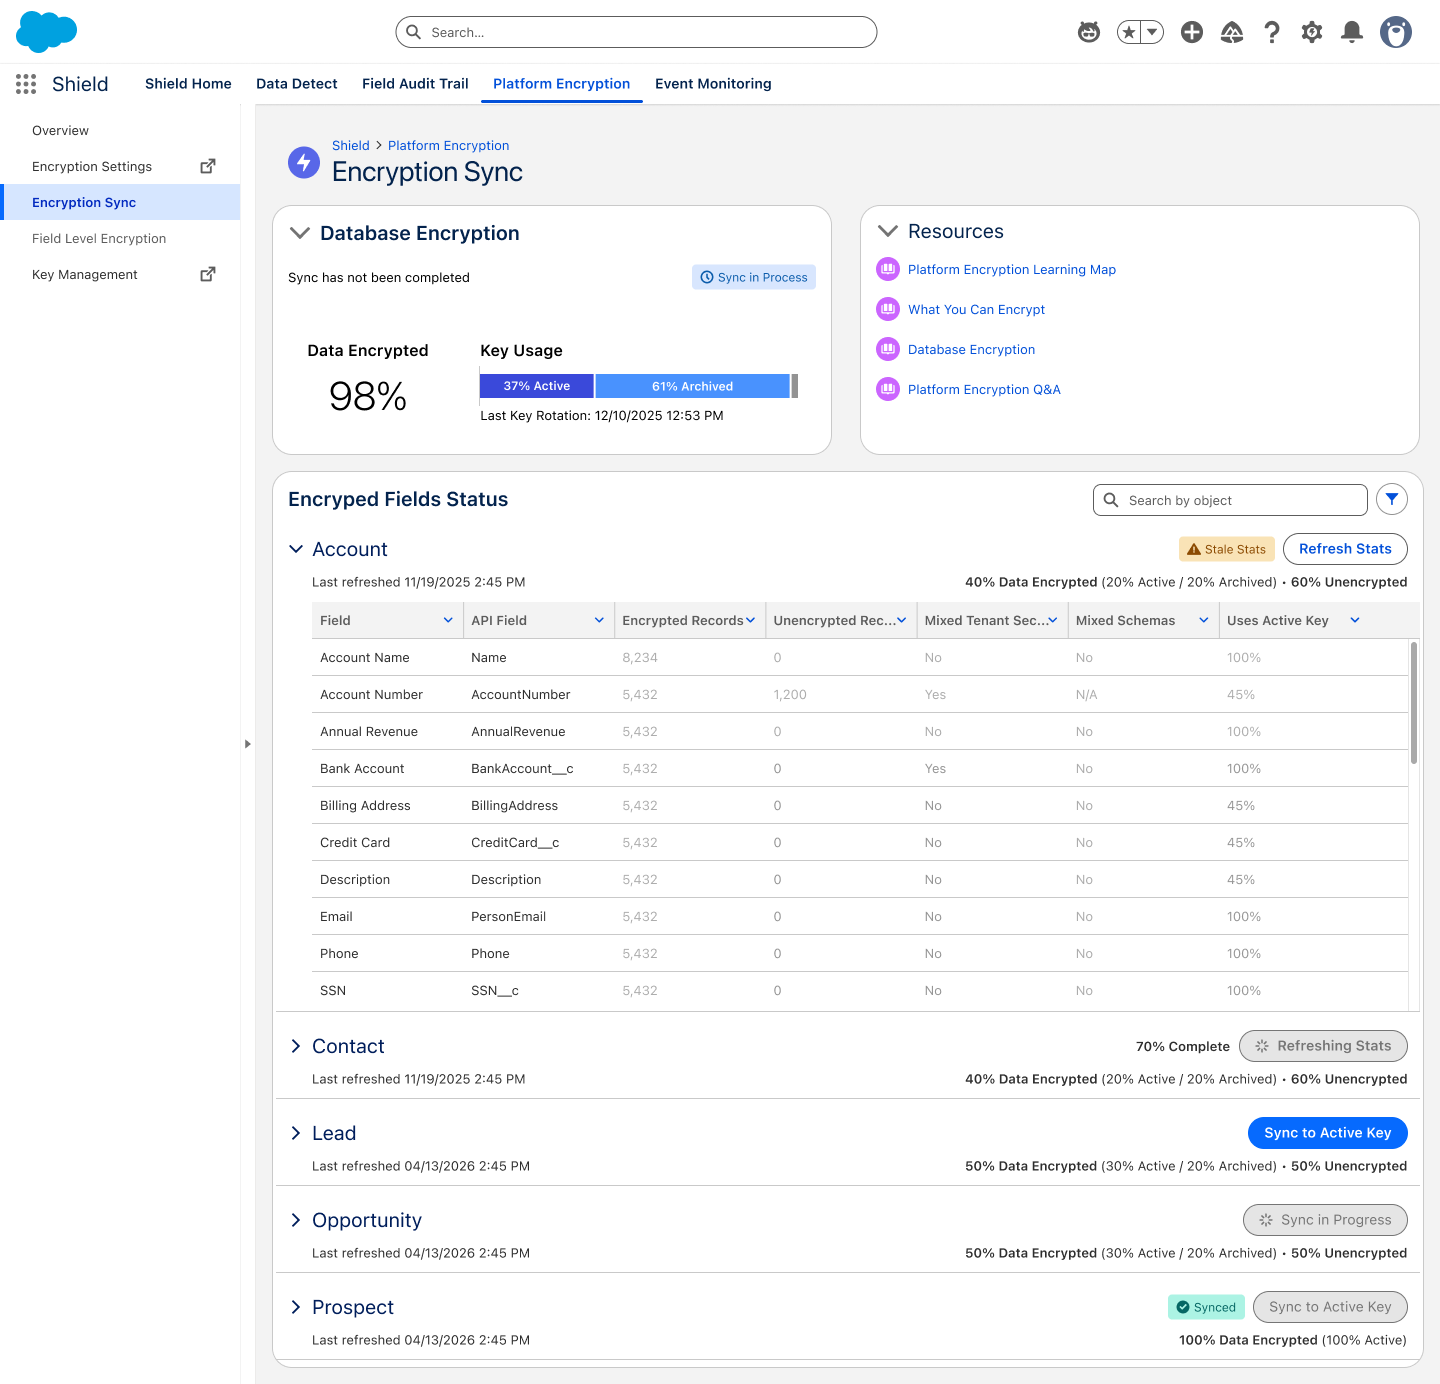Viewport: 1440px width, 1384px height.
Task: Click the Lead Sync to Active Key button
Action: [1328, 1133]
